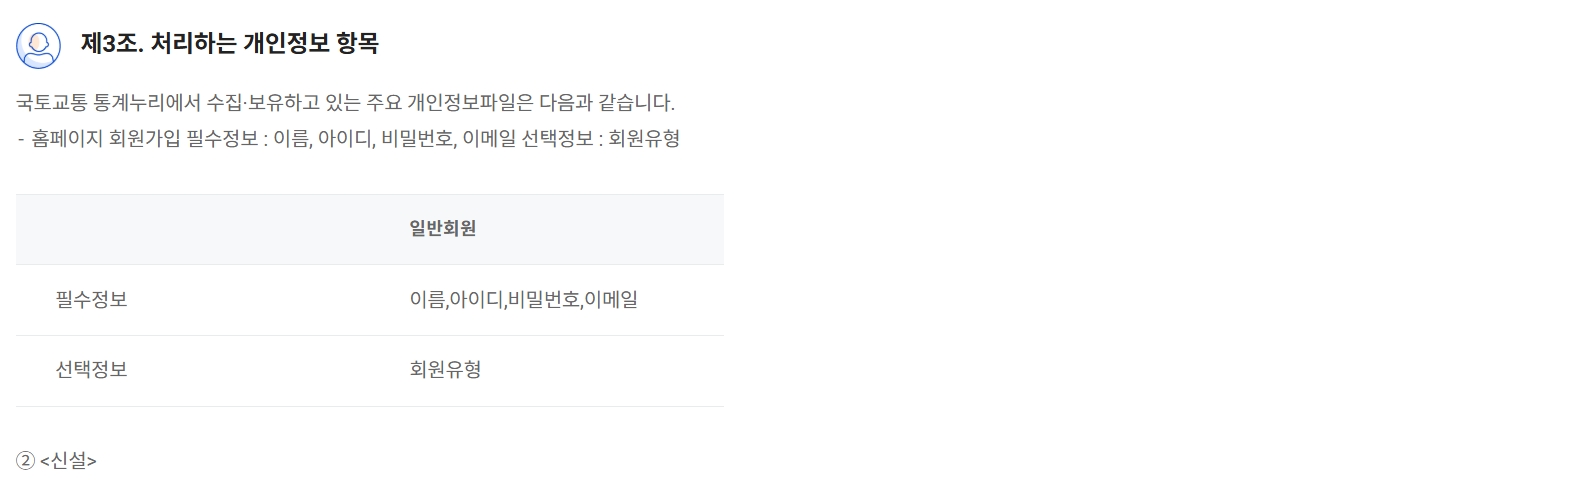Select the '제3조. 처리하는 개인정보 항목' heading
The width and height of the screenshot is (1584, 488).
click(x=229, y=43)
